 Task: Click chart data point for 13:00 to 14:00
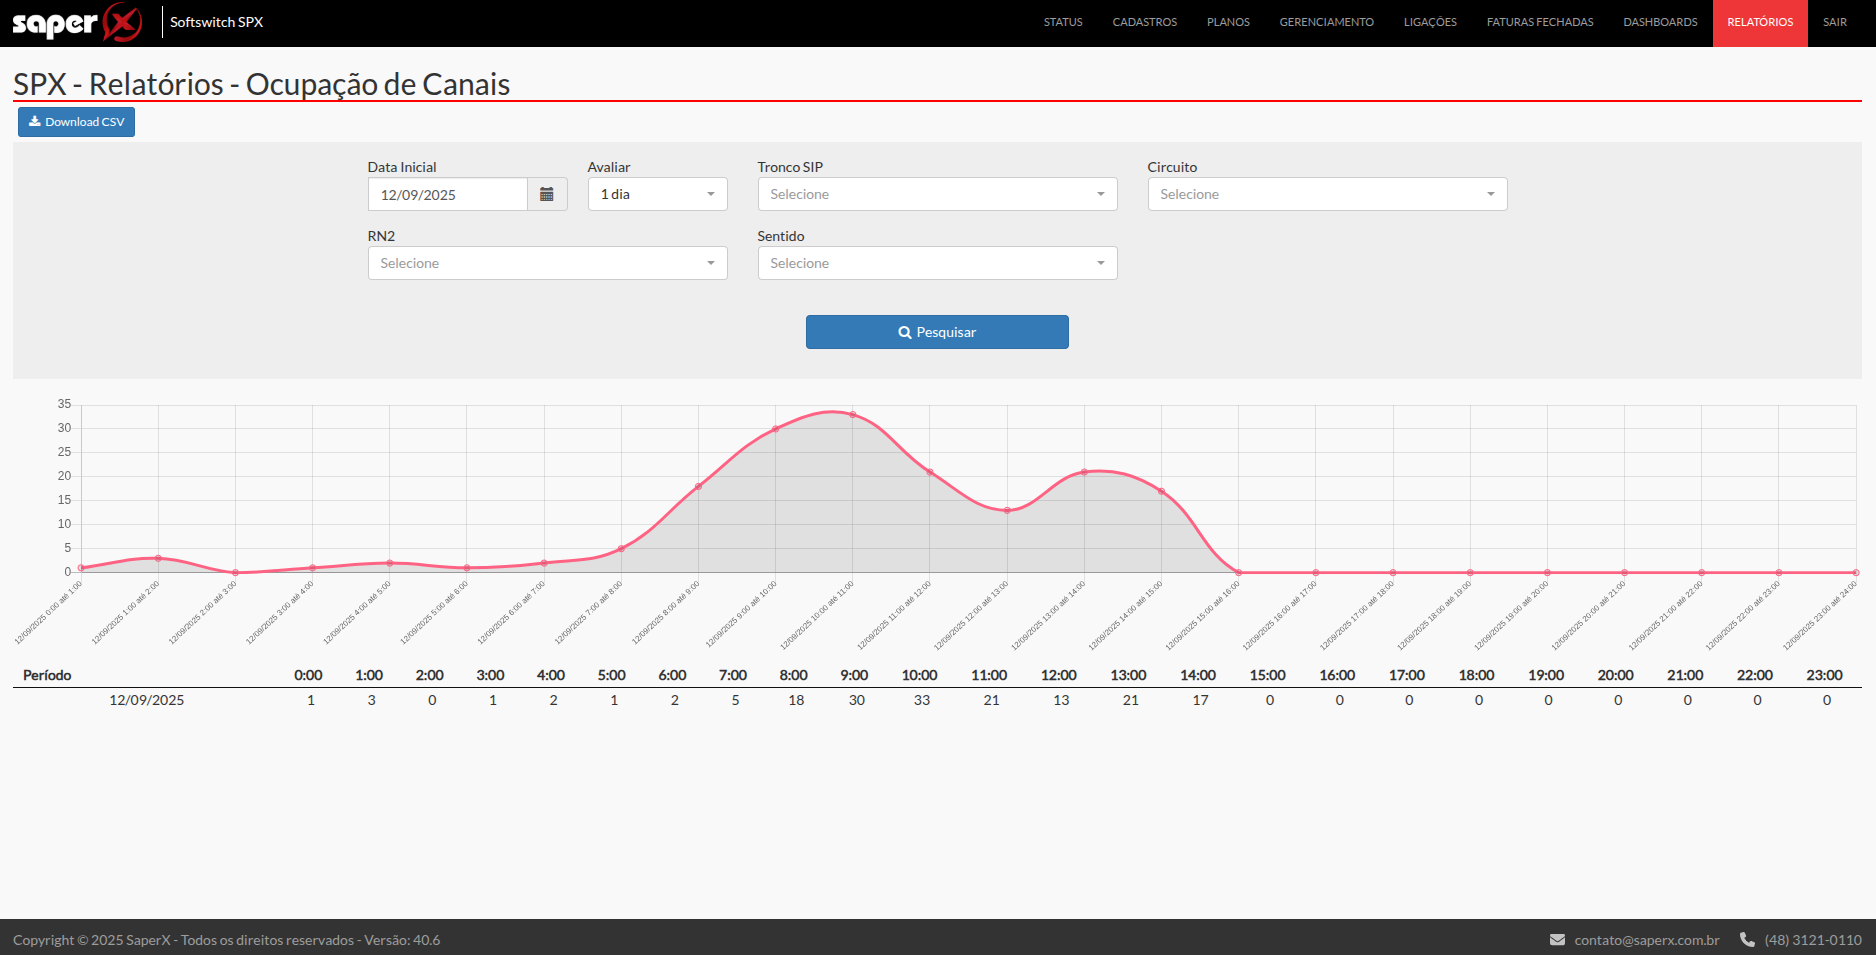coord(1084,472)
